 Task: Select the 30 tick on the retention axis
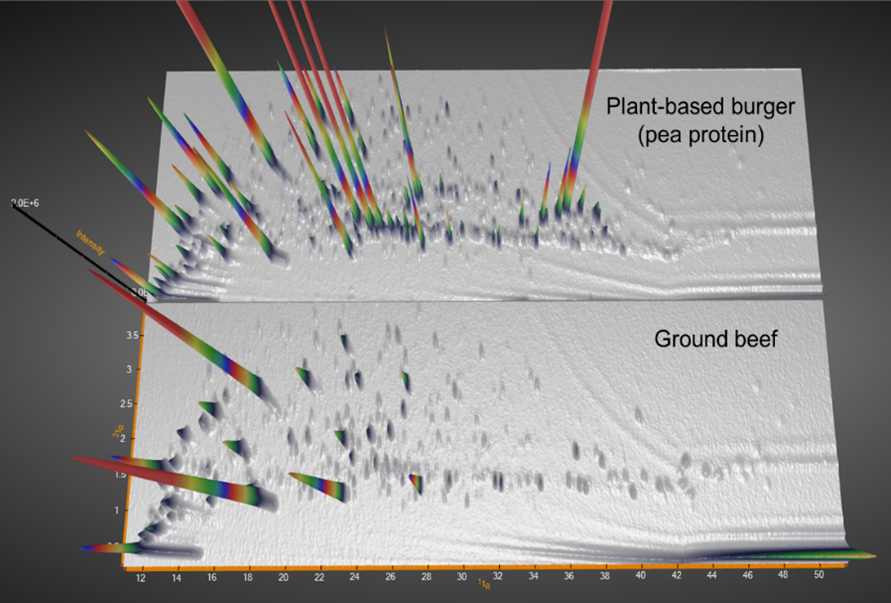tap(462, 579)
